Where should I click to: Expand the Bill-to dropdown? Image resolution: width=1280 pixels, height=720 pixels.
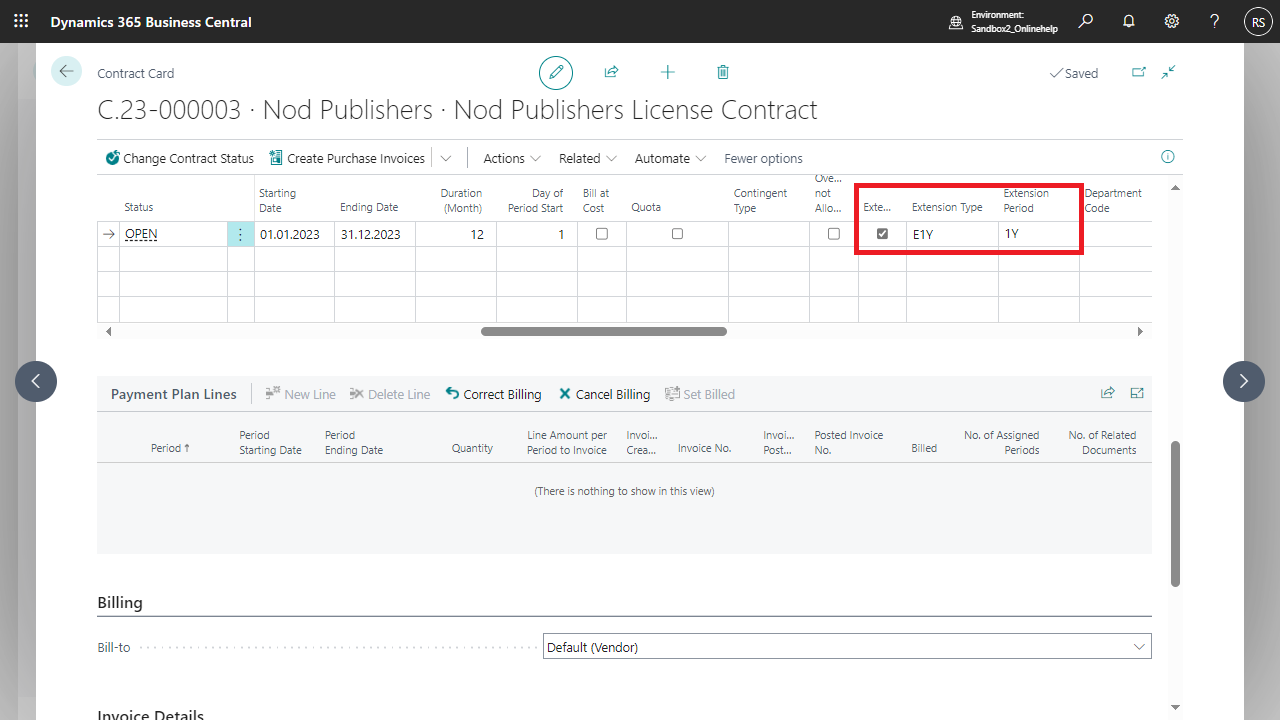1139,647
